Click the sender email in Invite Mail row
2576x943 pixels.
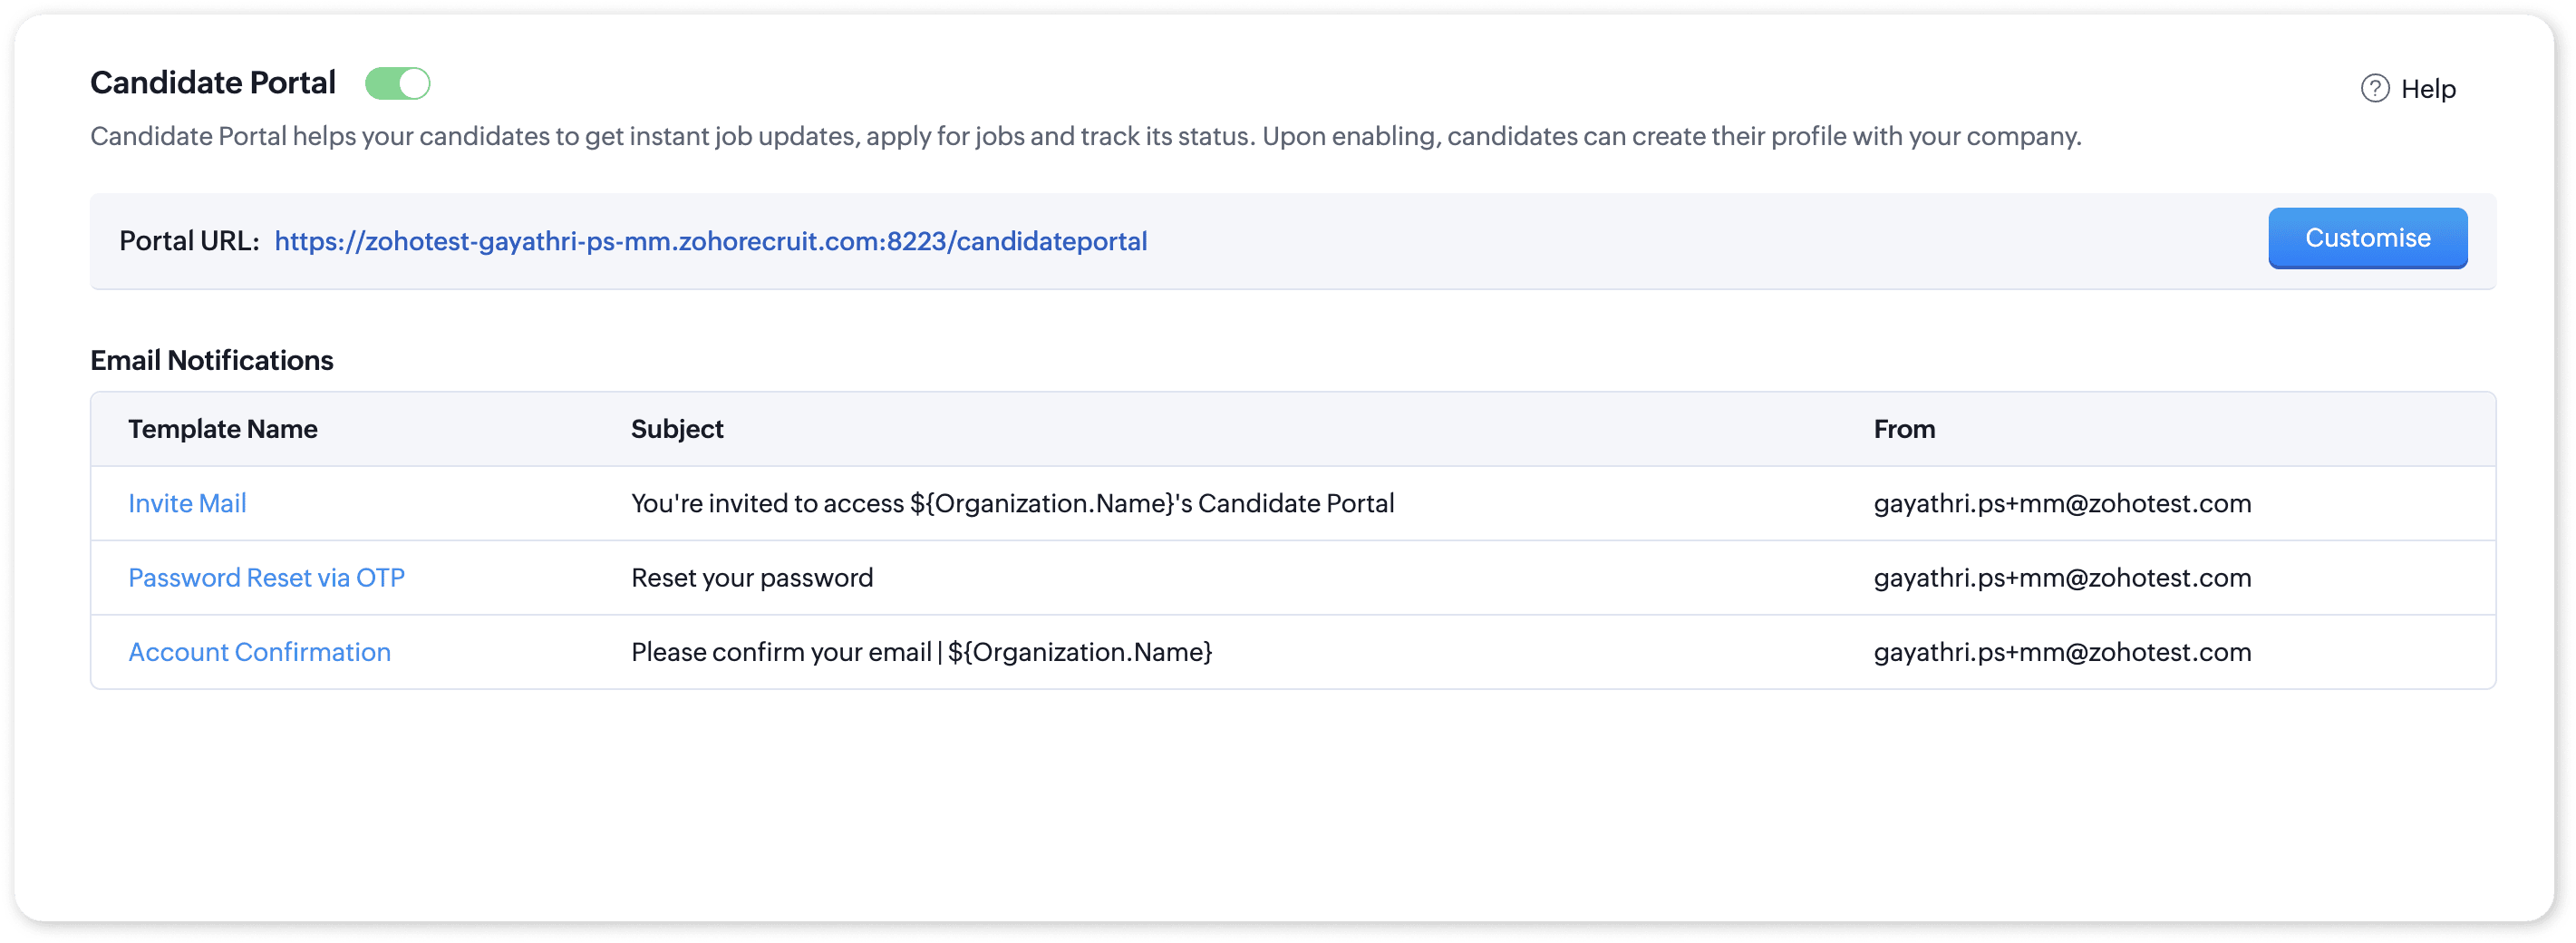[x=2062, y=503]
